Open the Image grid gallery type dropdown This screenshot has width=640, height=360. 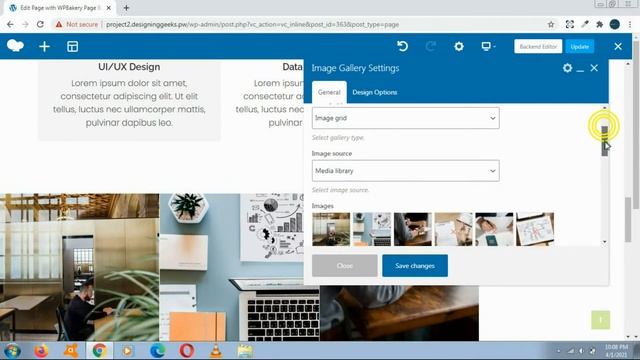(405, 118)
